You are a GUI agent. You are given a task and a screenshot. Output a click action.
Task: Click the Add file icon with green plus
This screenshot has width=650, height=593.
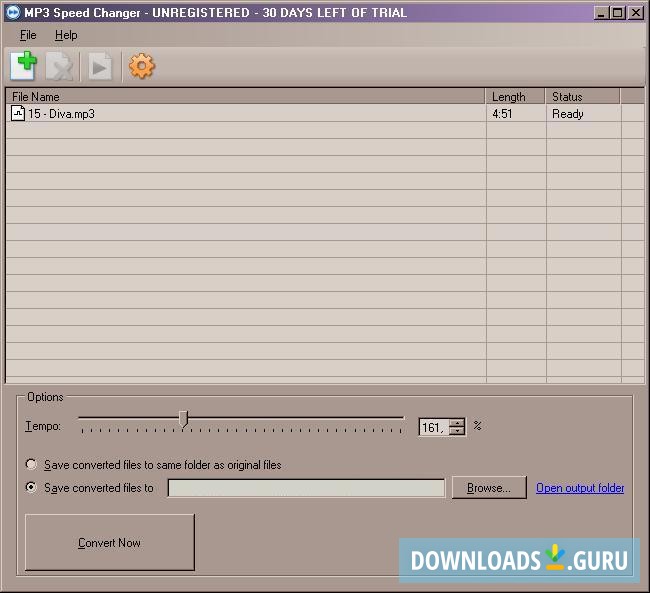tap(24, 66)
